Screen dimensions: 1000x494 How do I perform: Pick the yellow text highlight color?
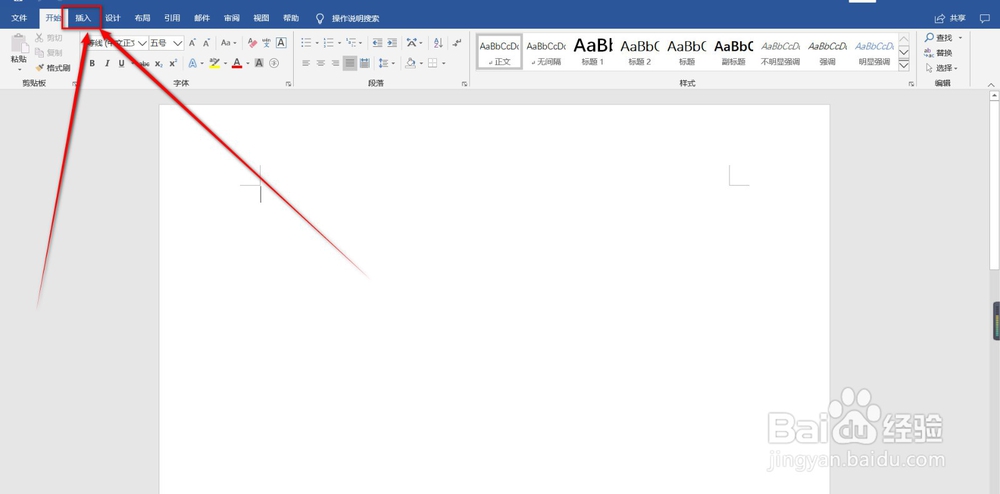(x=214, y=63)
